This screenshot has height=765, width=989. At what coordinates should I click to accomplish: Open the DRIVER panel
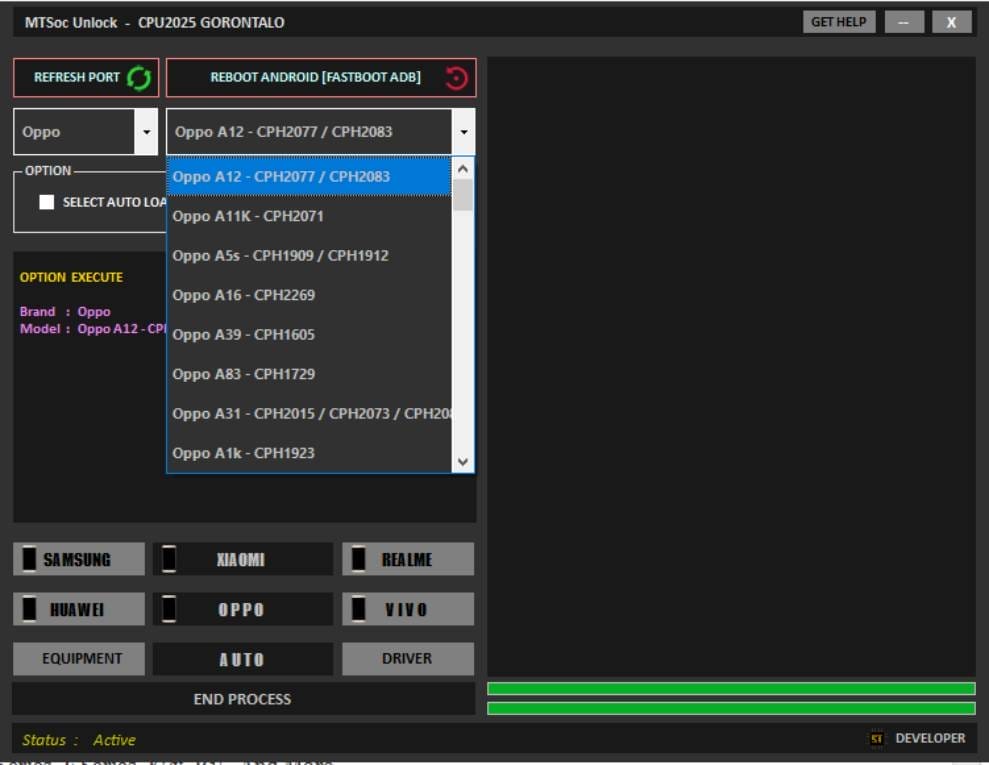[x=407, y=658]
